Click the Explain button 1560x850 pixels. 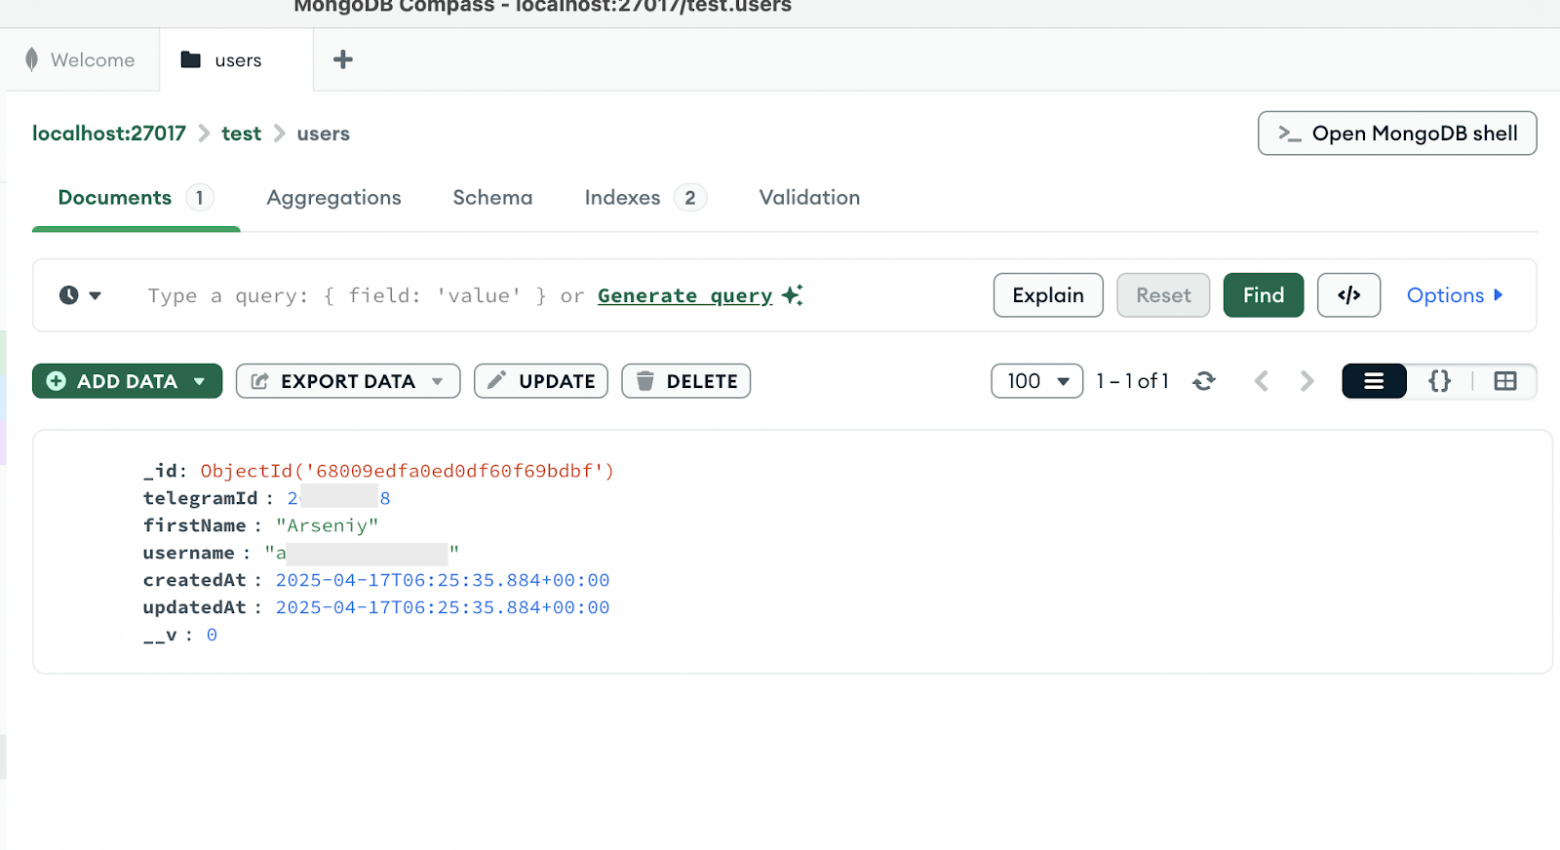1048,295
